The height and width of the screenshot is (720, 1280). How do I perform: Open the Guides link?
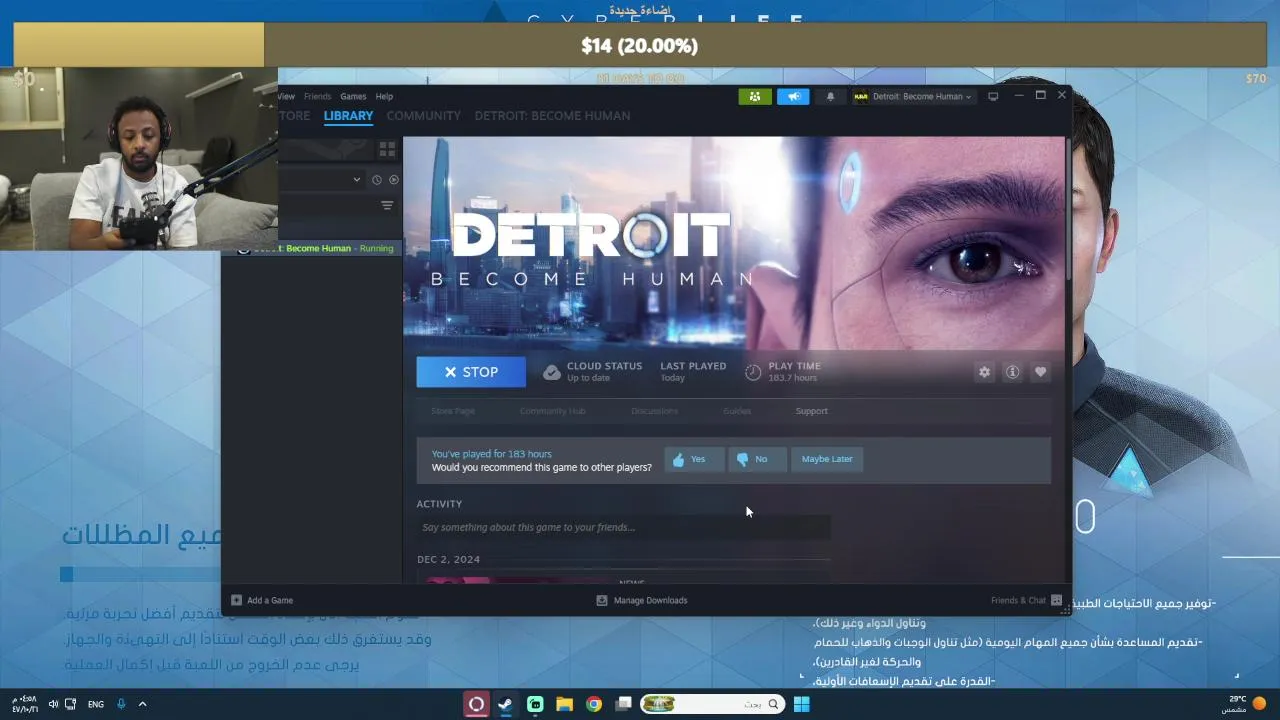[x=737, y=411]
